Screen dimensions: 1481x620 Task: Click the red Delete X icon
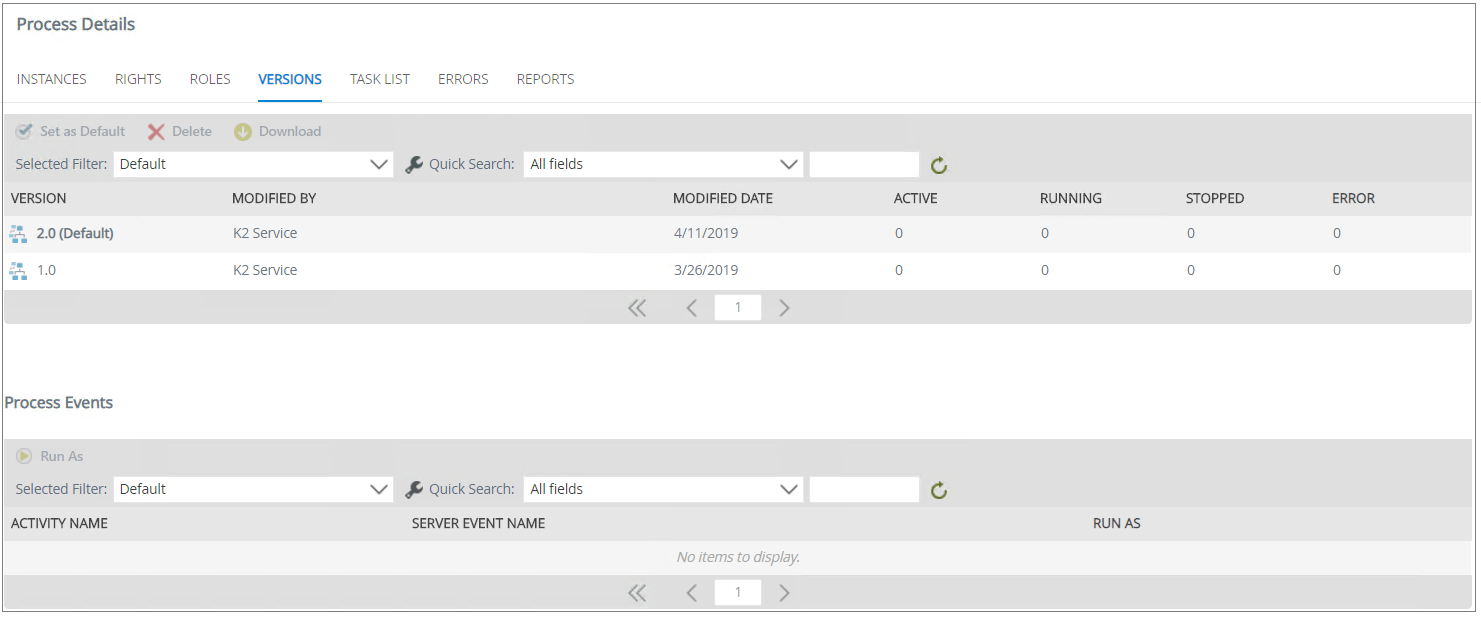click(156, 132)
